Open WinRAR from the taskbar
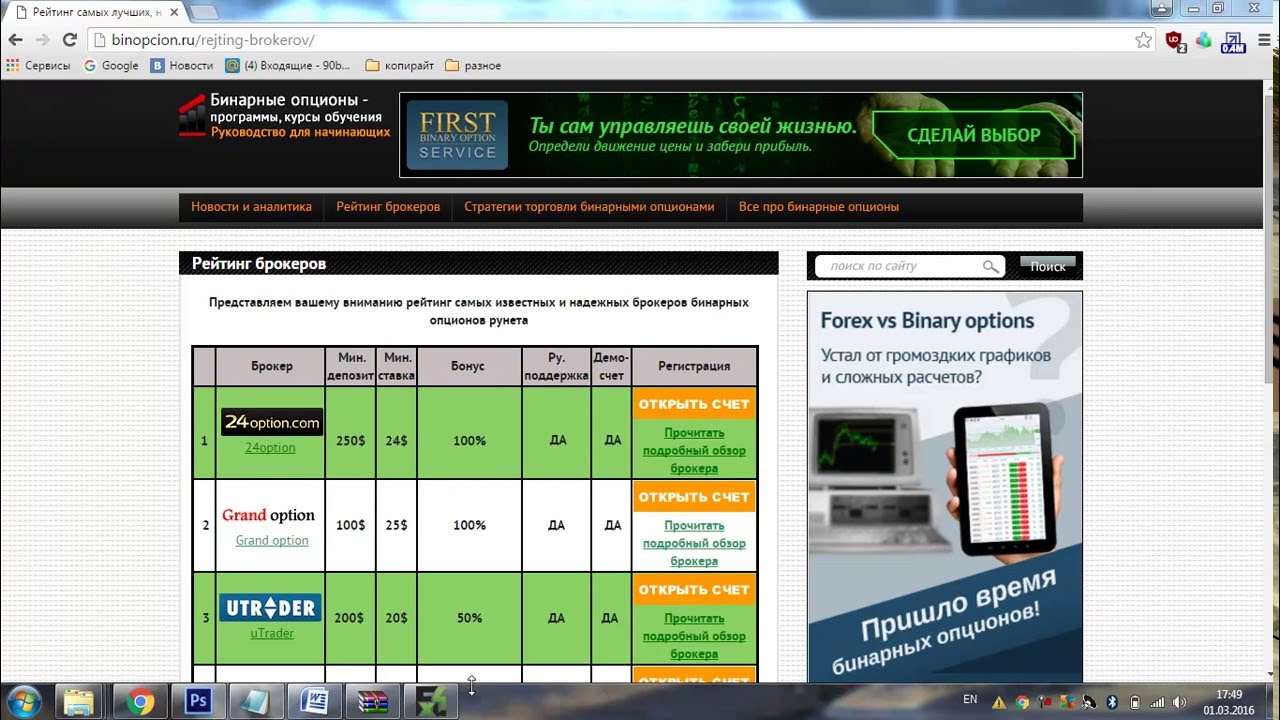The height and width of the screenshot is (720, 1280). [x=372, y=702]
